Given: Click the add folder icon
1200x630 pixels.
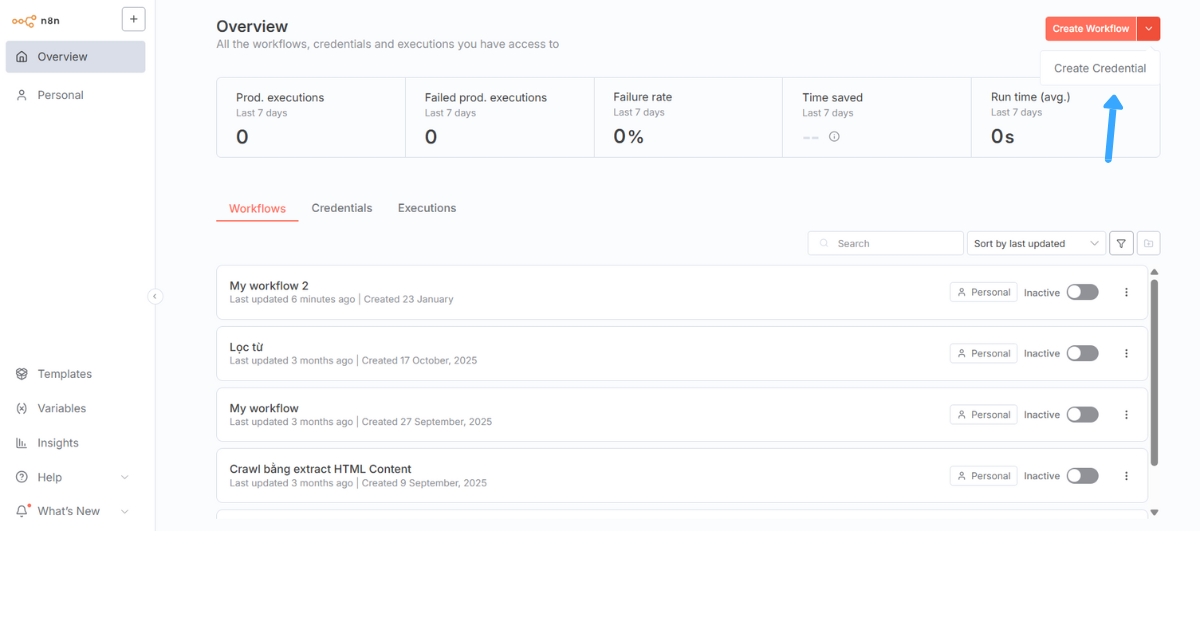Looking at the screenshot, I should point(1148,243).
